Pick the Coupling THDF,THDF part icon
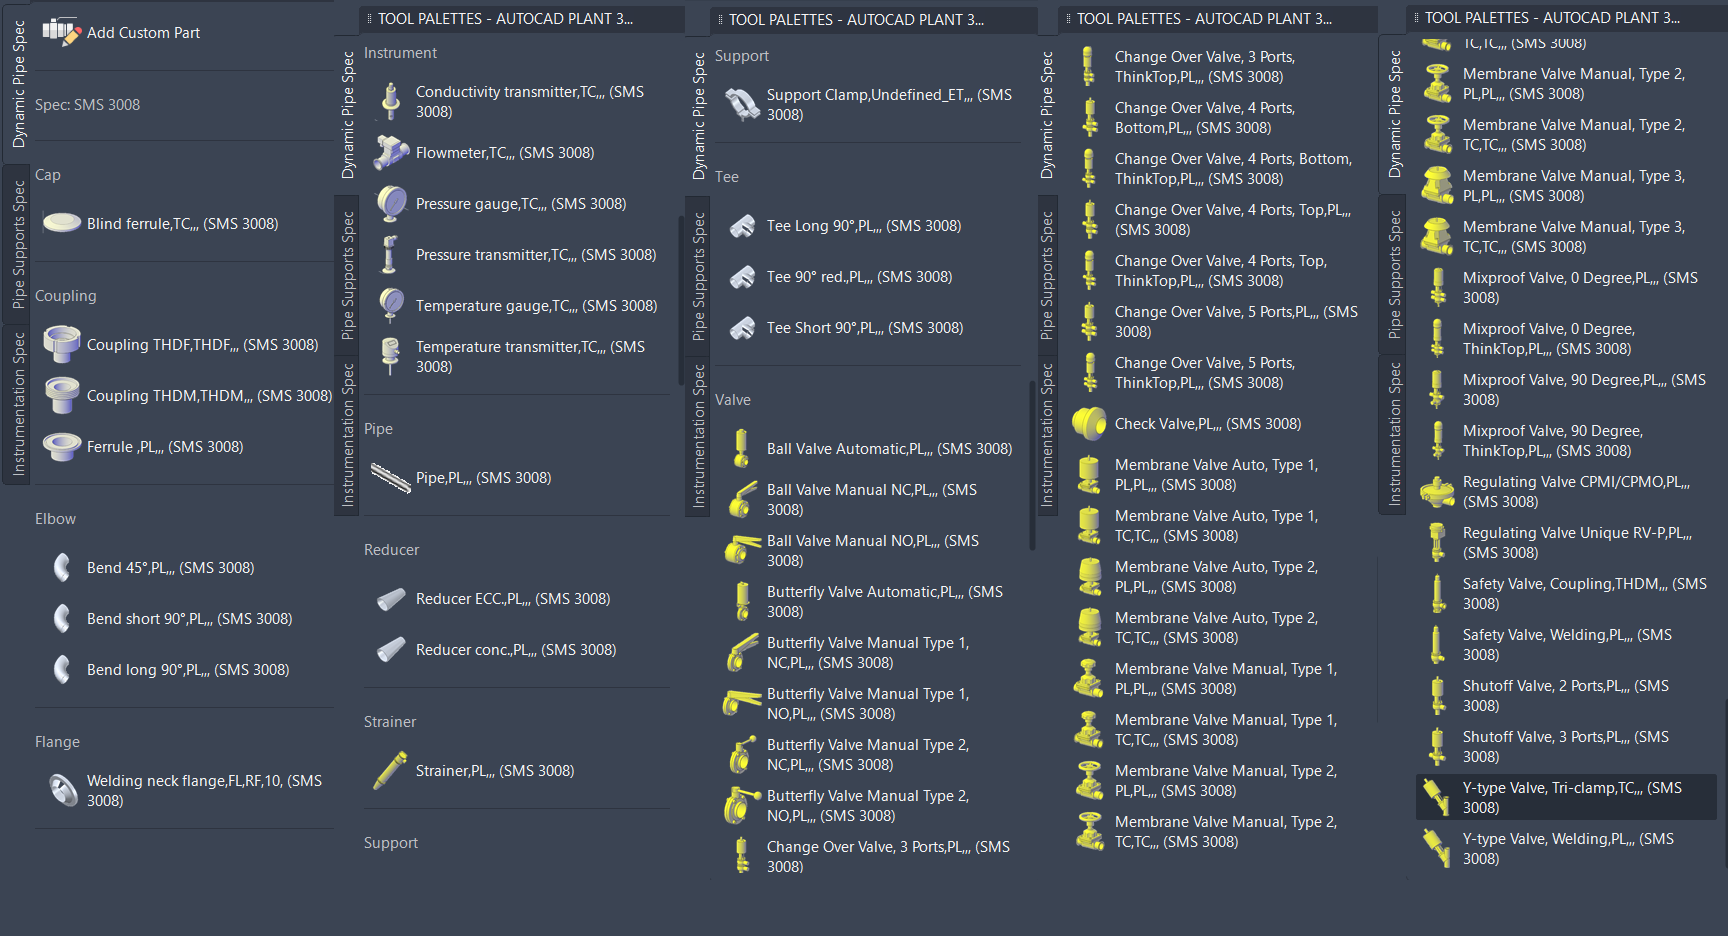Image resolution: width=1728 pixels, height=936 pixels. coord(62,344)
